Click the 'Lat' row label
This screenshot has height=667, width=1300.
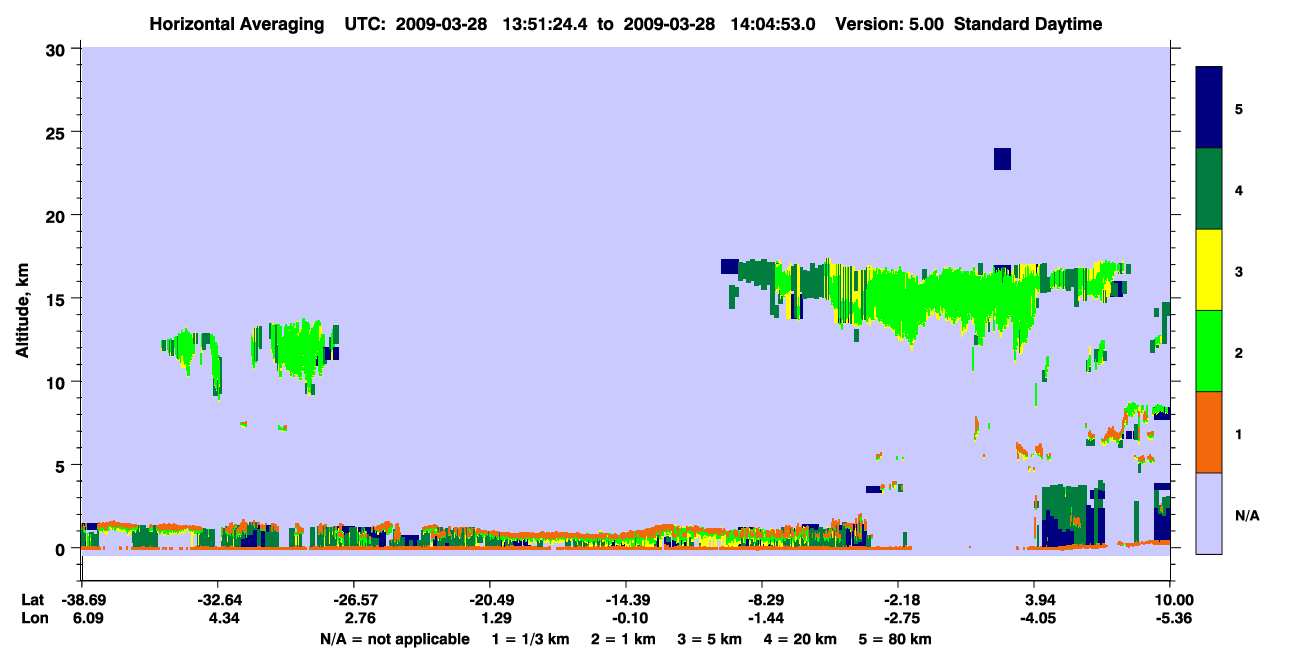[x=33, y=600]
